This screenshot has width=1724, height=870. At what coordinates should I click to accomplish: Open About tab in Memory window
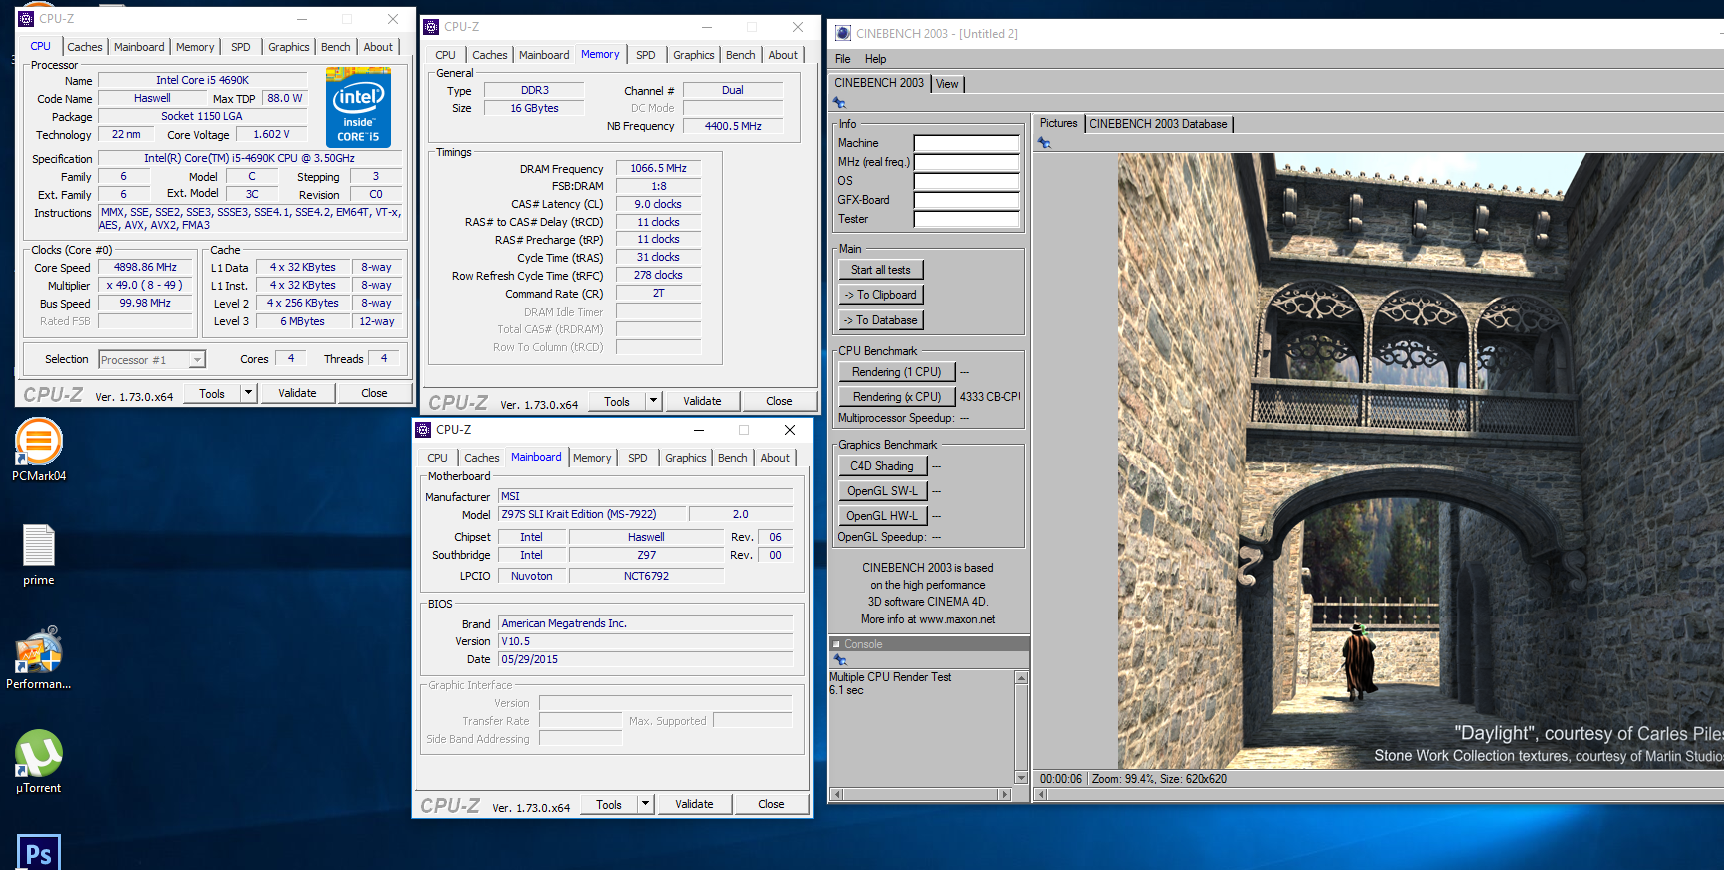click(x=783, y=55)
